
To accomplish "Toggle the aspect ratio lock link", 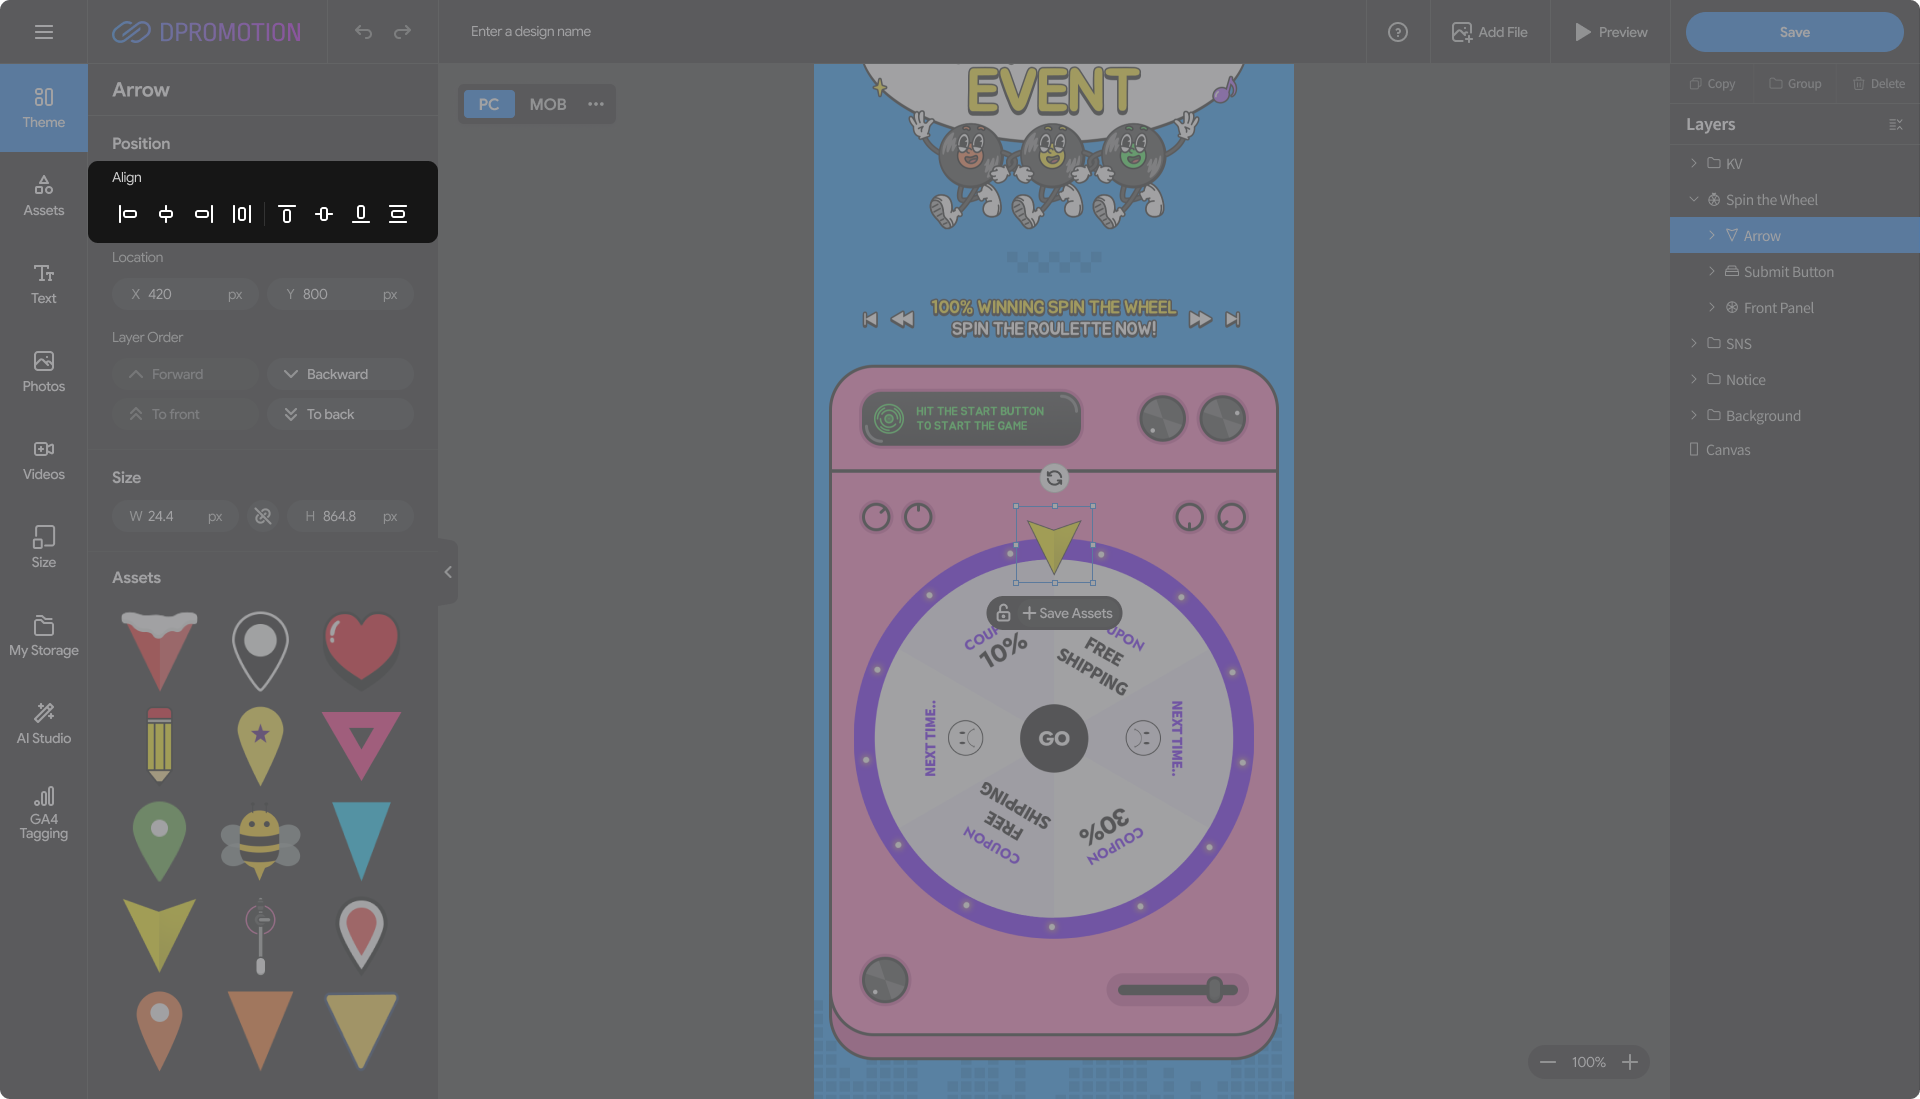I will click(263, 516).
